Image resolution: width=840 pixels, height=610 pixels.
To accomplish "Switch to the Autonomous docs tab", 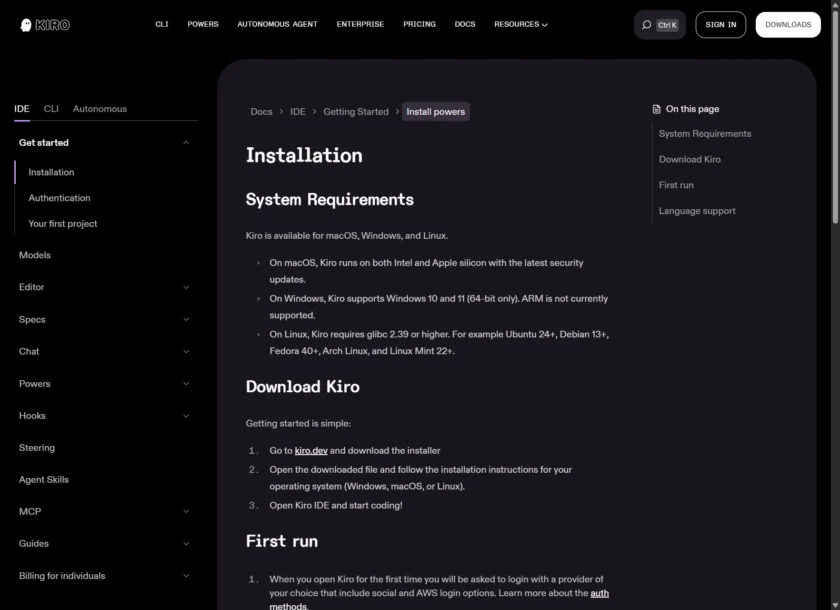I will [x=100, y=109].
